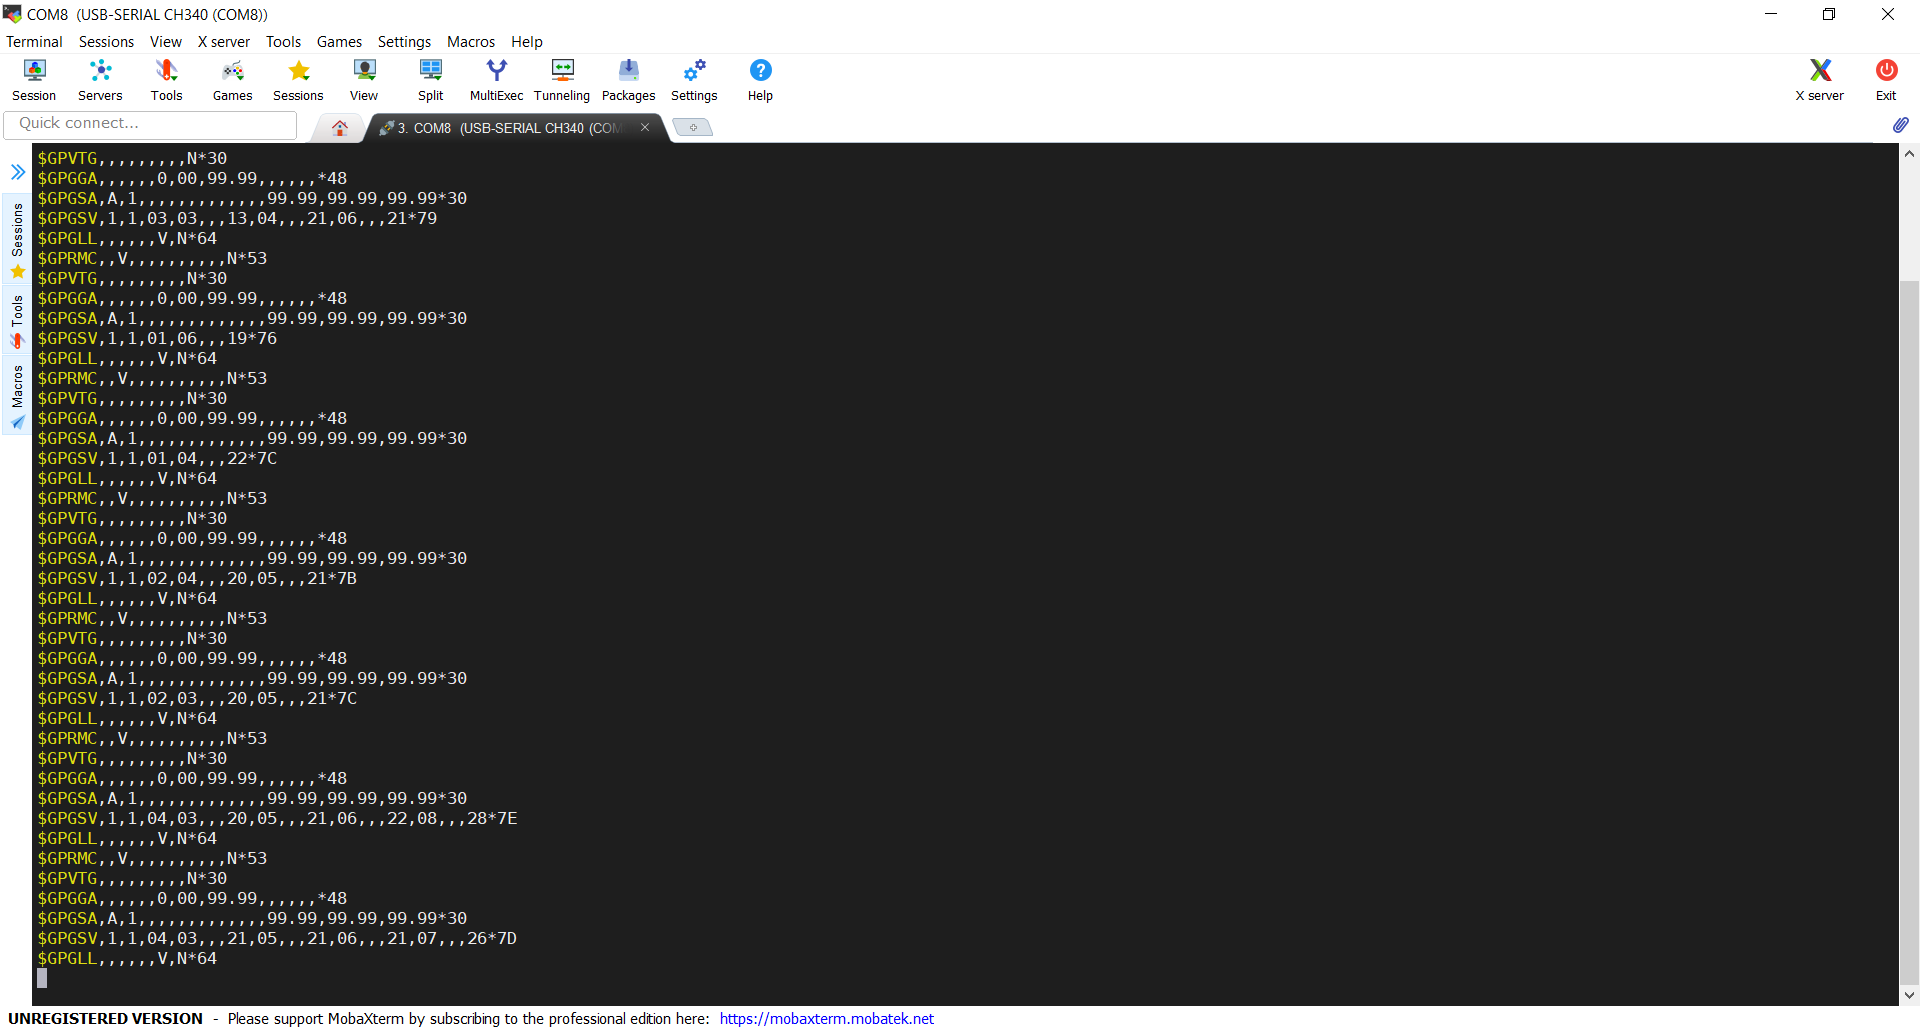1920x1030 pixels.
Task: Start the X server
Action: coord(1818,79)
